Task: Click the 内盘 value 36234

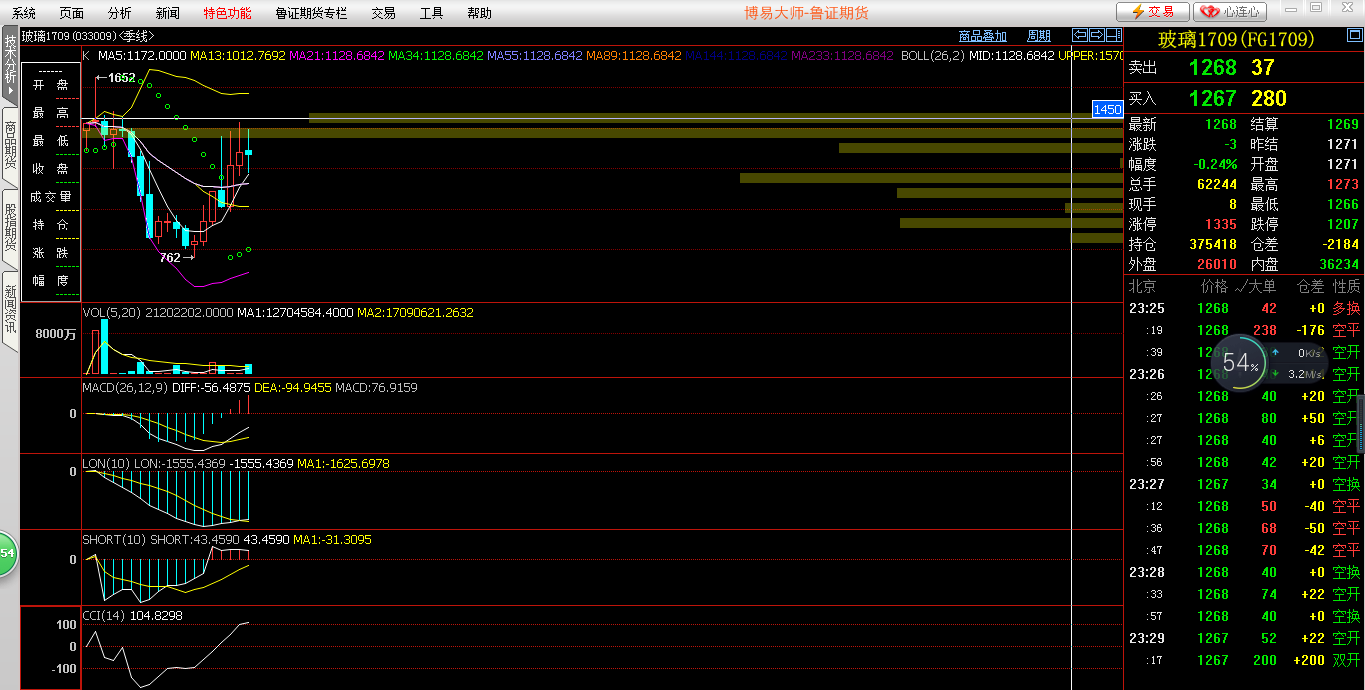Action: (x=1338, y=264)
